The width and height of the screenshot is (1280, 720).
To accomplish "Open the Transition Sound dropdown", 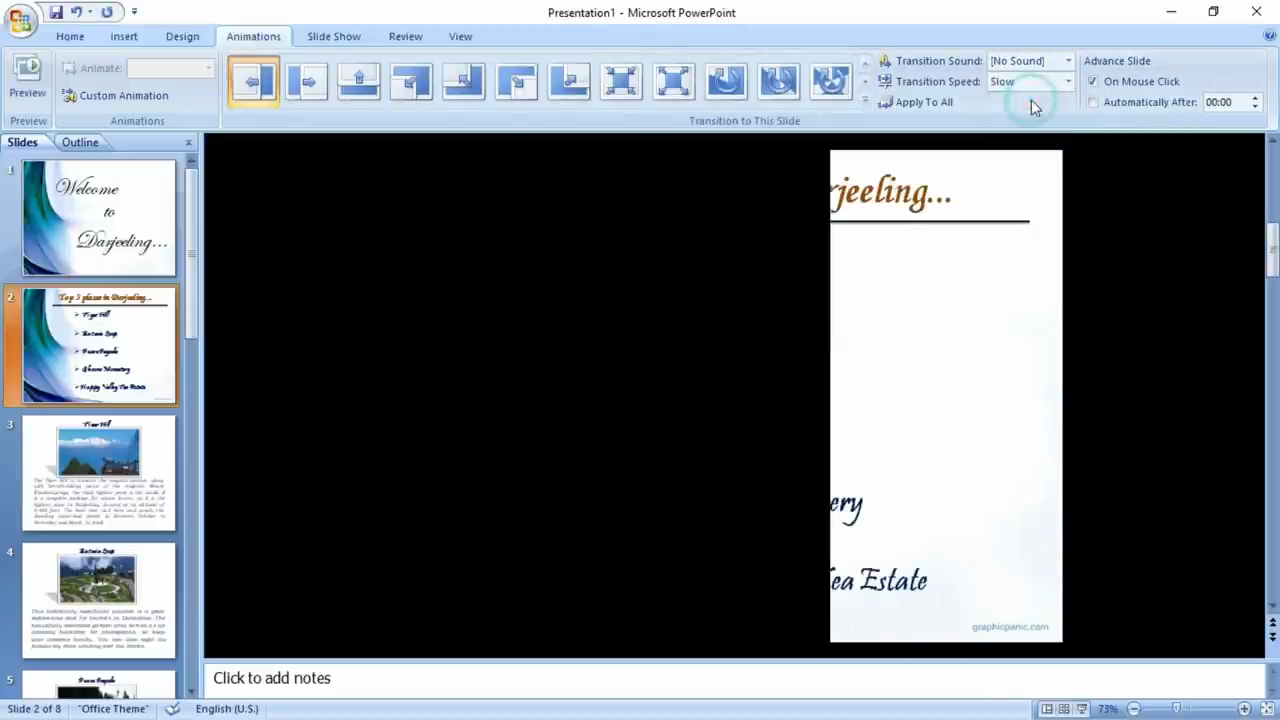I will [1068, 61].
